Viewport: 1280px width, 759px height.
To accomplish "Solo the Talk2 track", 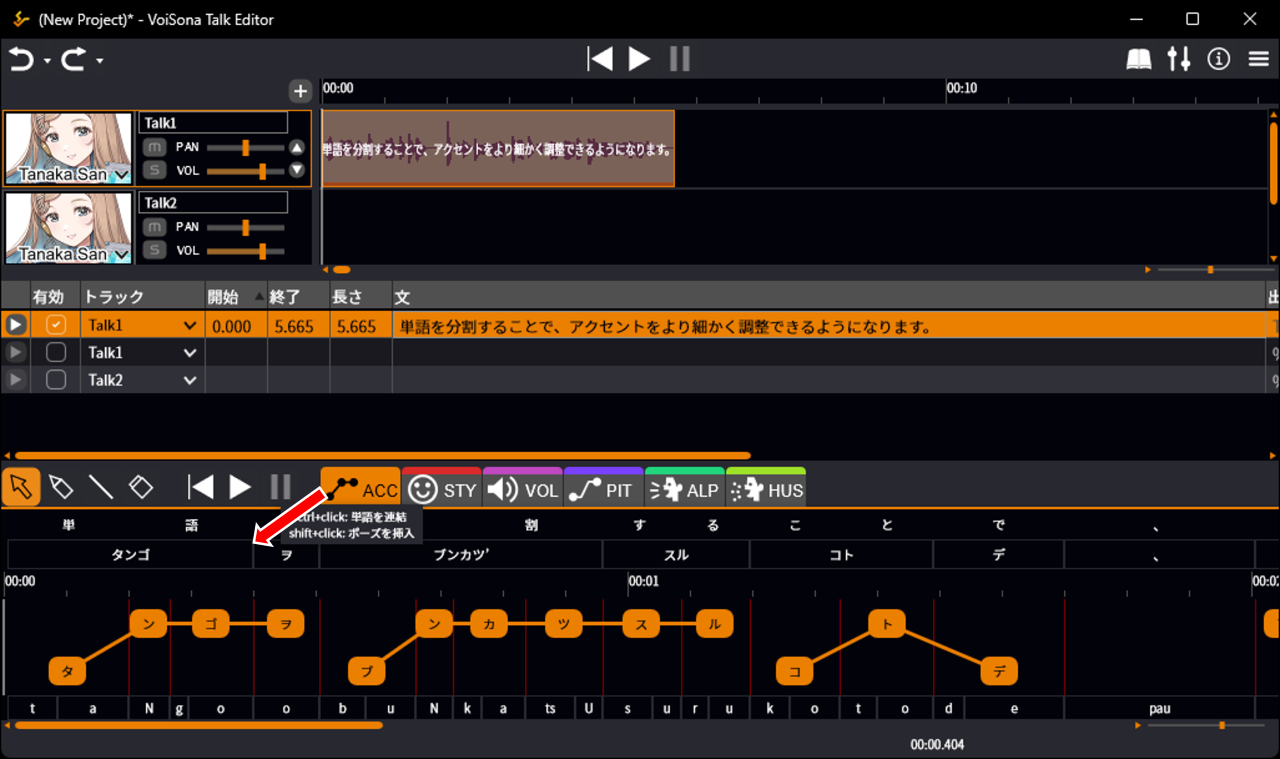I will [154, 250].
